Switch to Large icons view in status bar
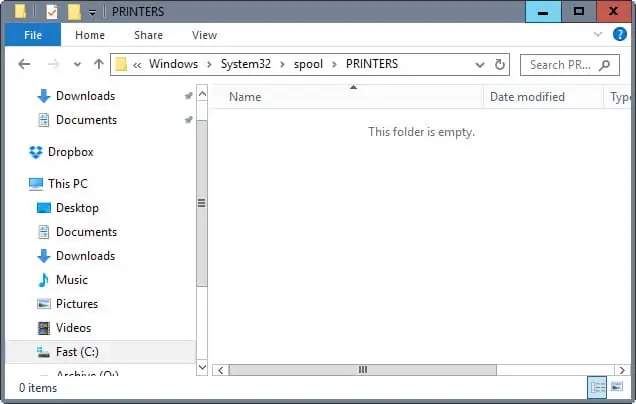This screenshot has height=404, width=636. point(617,387)
